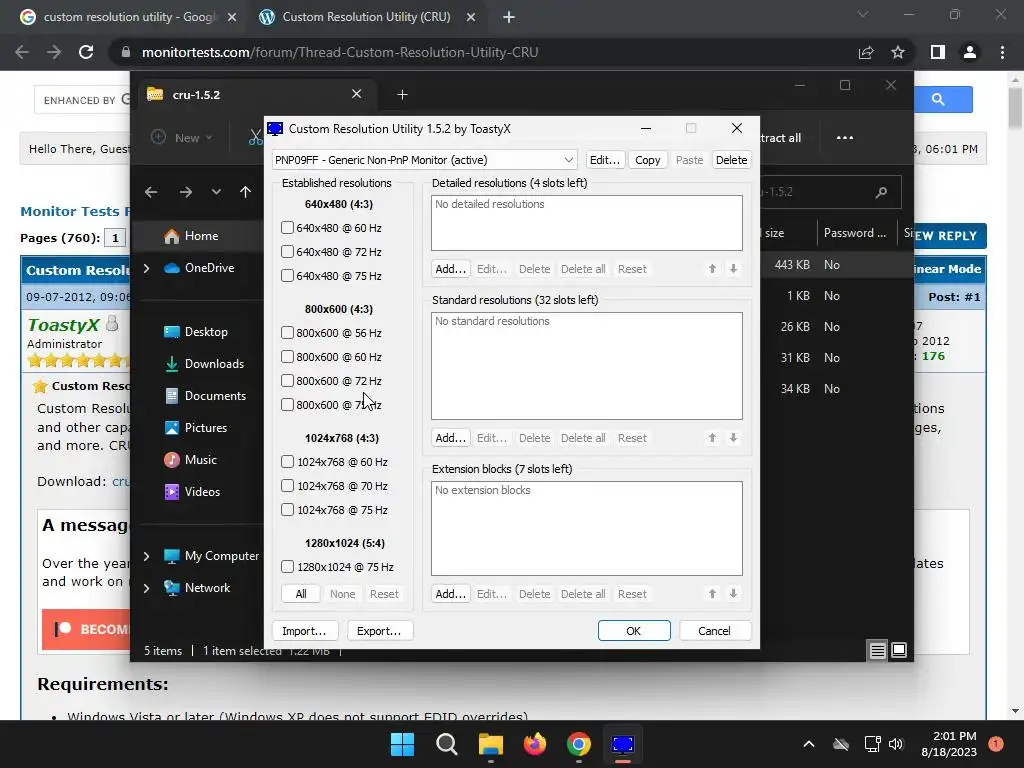Click the Chrome address bar URL

point(340,52)
